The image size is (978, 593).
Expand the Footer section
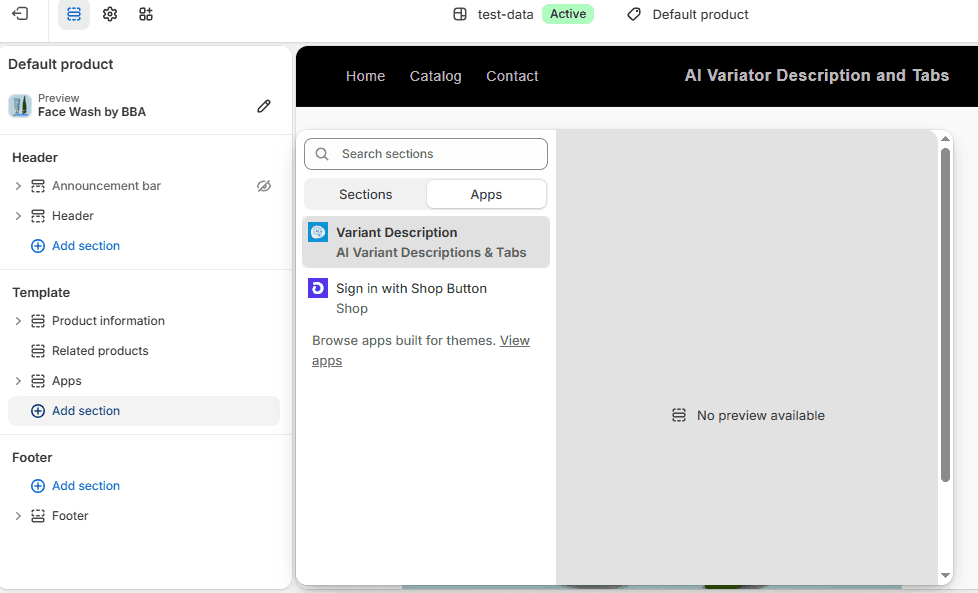coord(18,516)
